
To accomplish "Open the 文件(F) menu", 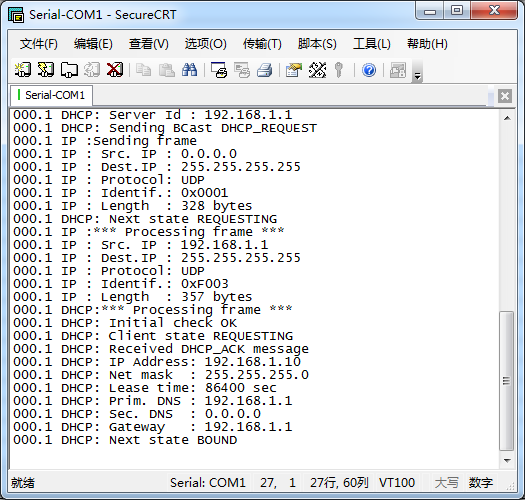I will point(39,44).
